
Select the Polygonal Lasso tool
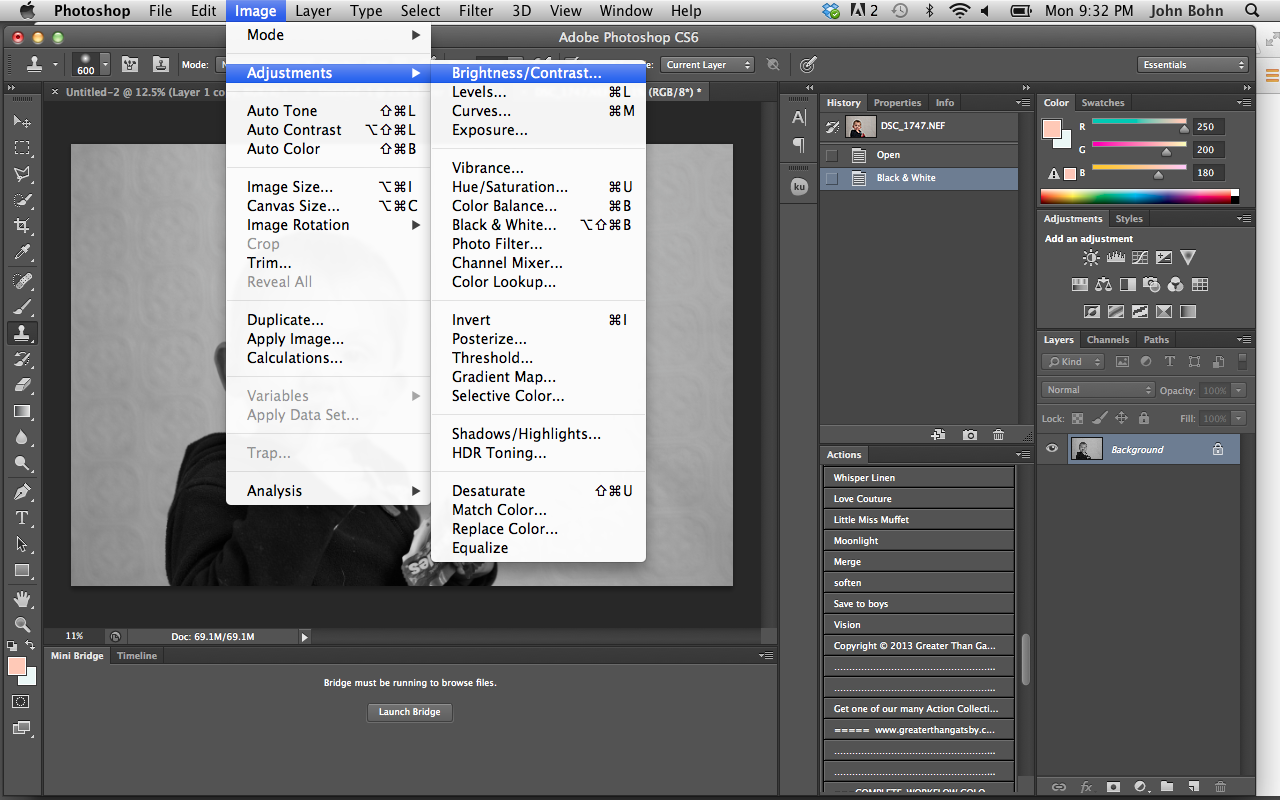tap(22, 173)
